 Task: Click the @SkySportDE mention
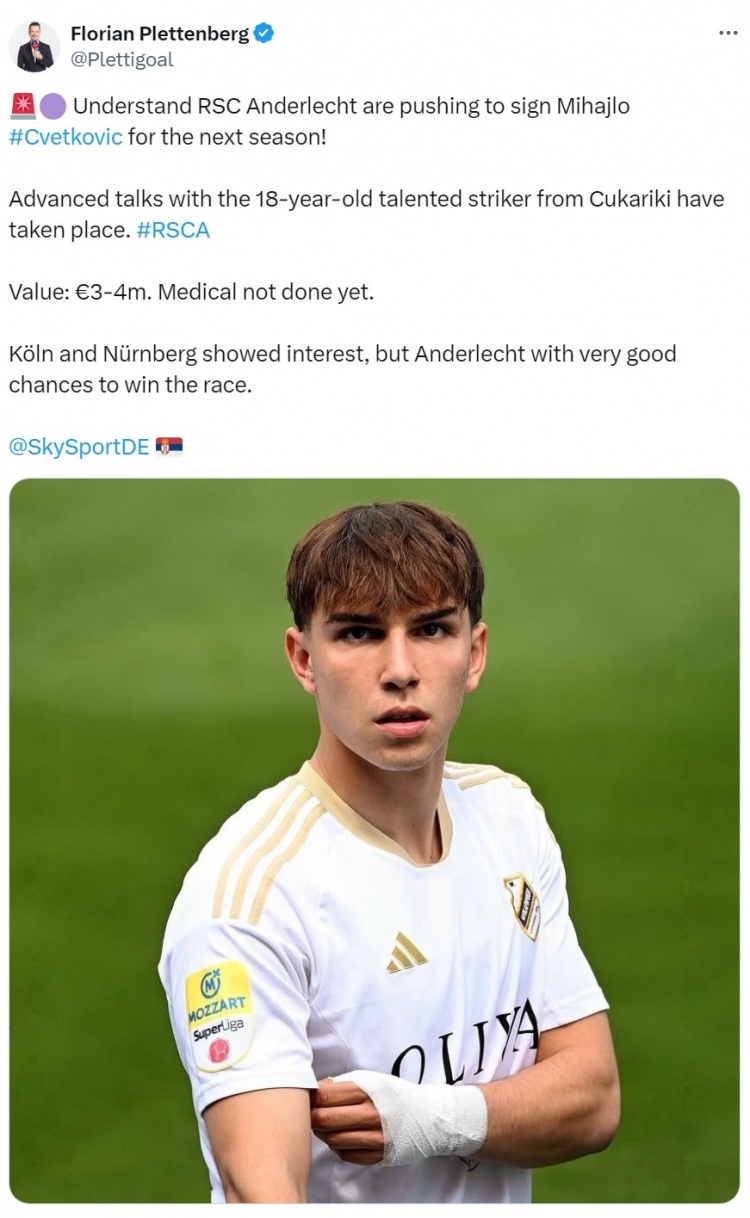click(79, 447)
